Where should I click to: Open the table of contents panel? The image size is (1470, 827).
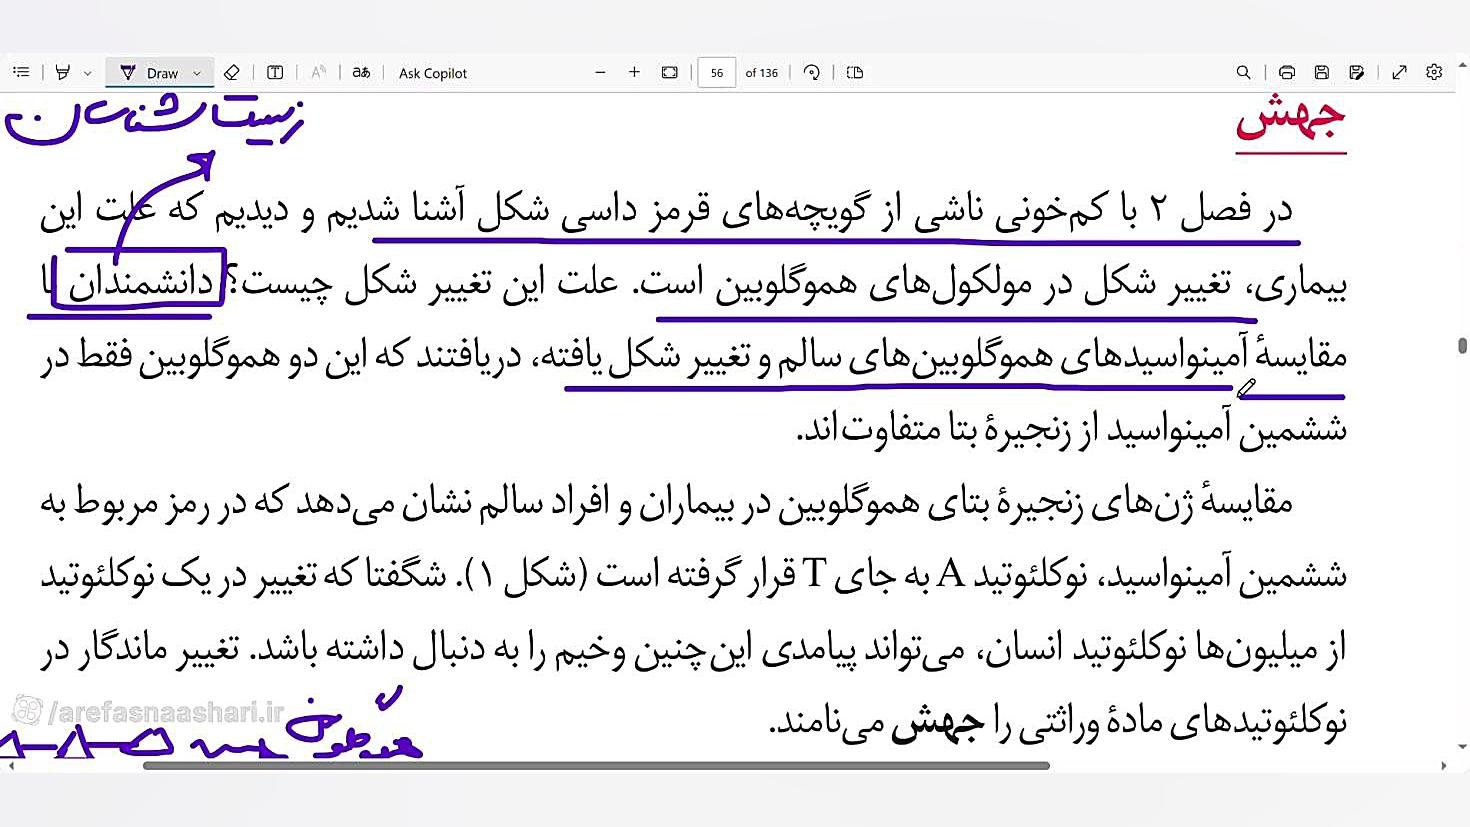pyautogui.click(x=21, y=72)
